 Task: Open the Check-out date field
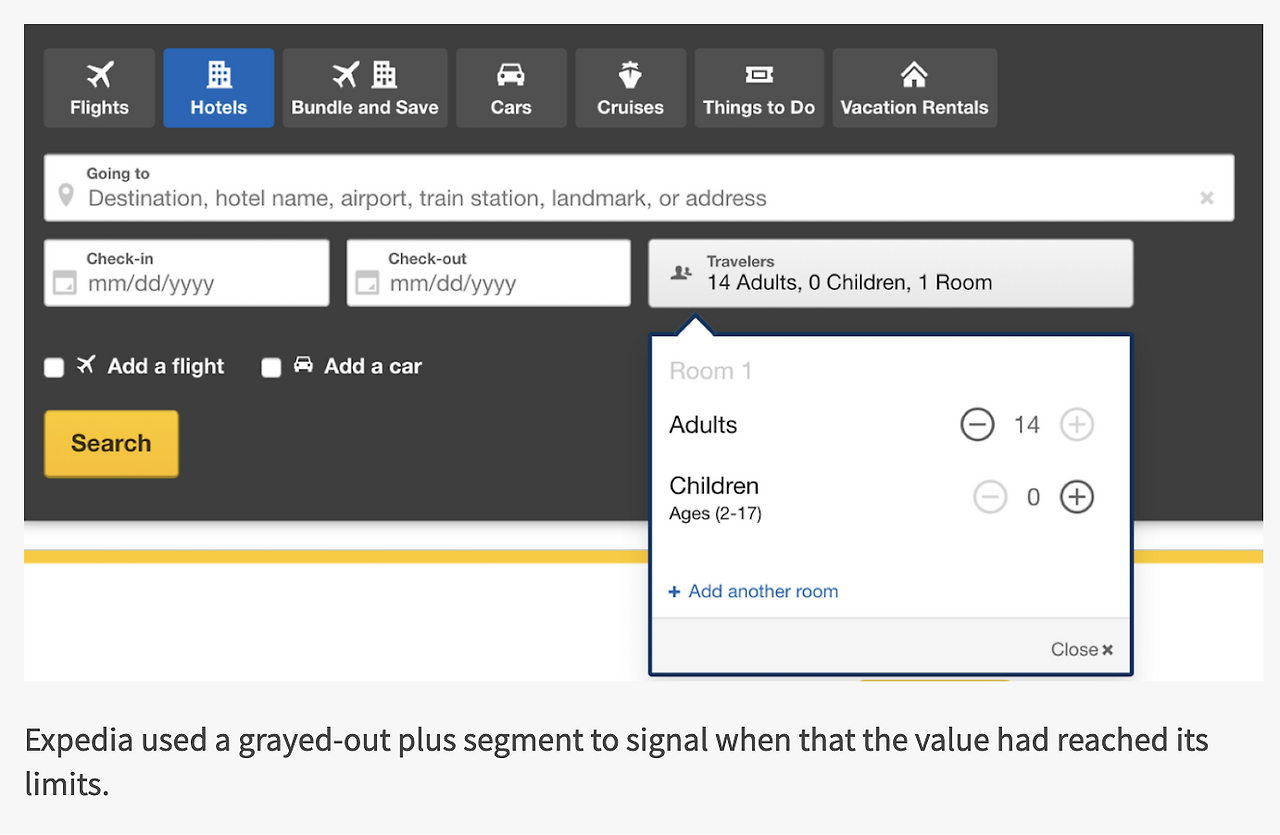click(x=489, y=273)
